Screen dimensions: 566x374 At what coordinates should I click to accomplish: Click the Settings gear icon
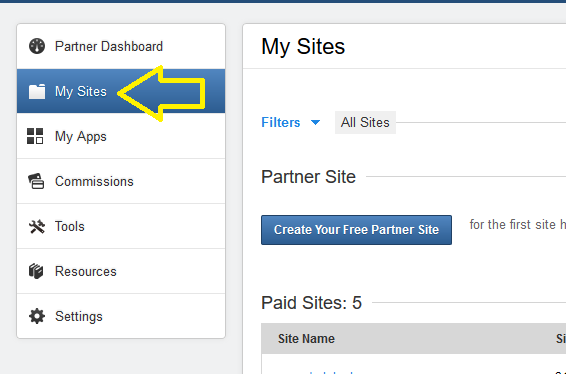(37, 316)
